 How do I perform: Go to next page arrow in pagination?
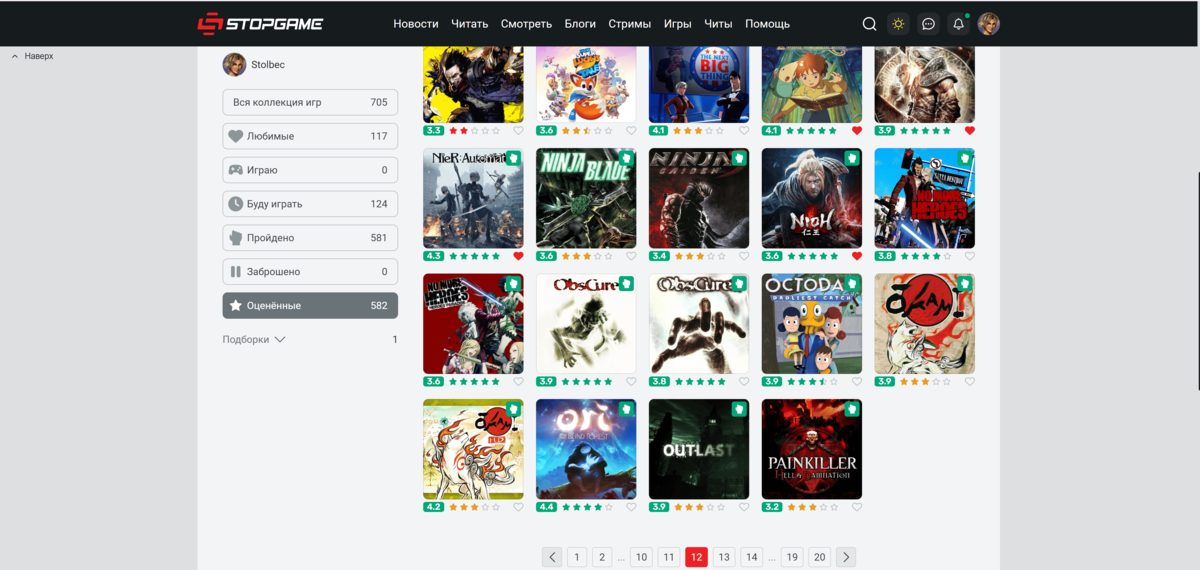[846, 557]
